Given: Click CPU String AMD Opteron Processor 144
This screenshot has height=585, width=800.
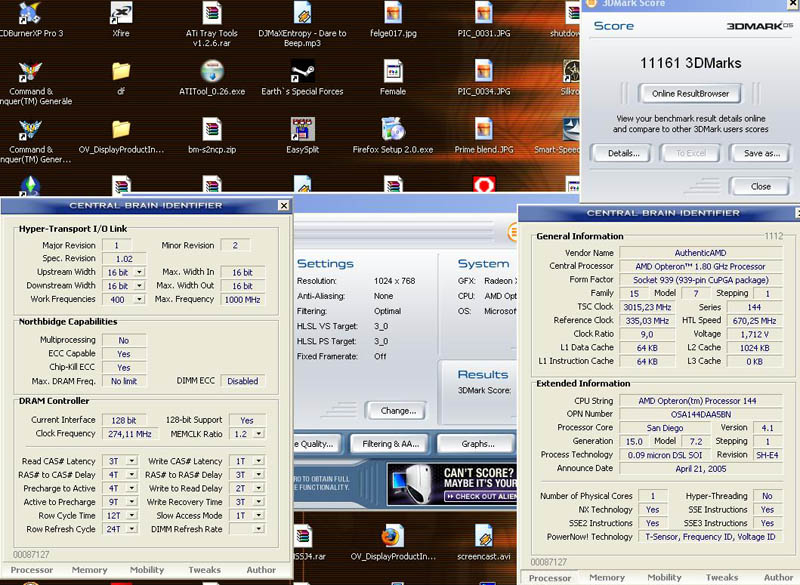Looking at the screenshot, I should pos(701,401).
